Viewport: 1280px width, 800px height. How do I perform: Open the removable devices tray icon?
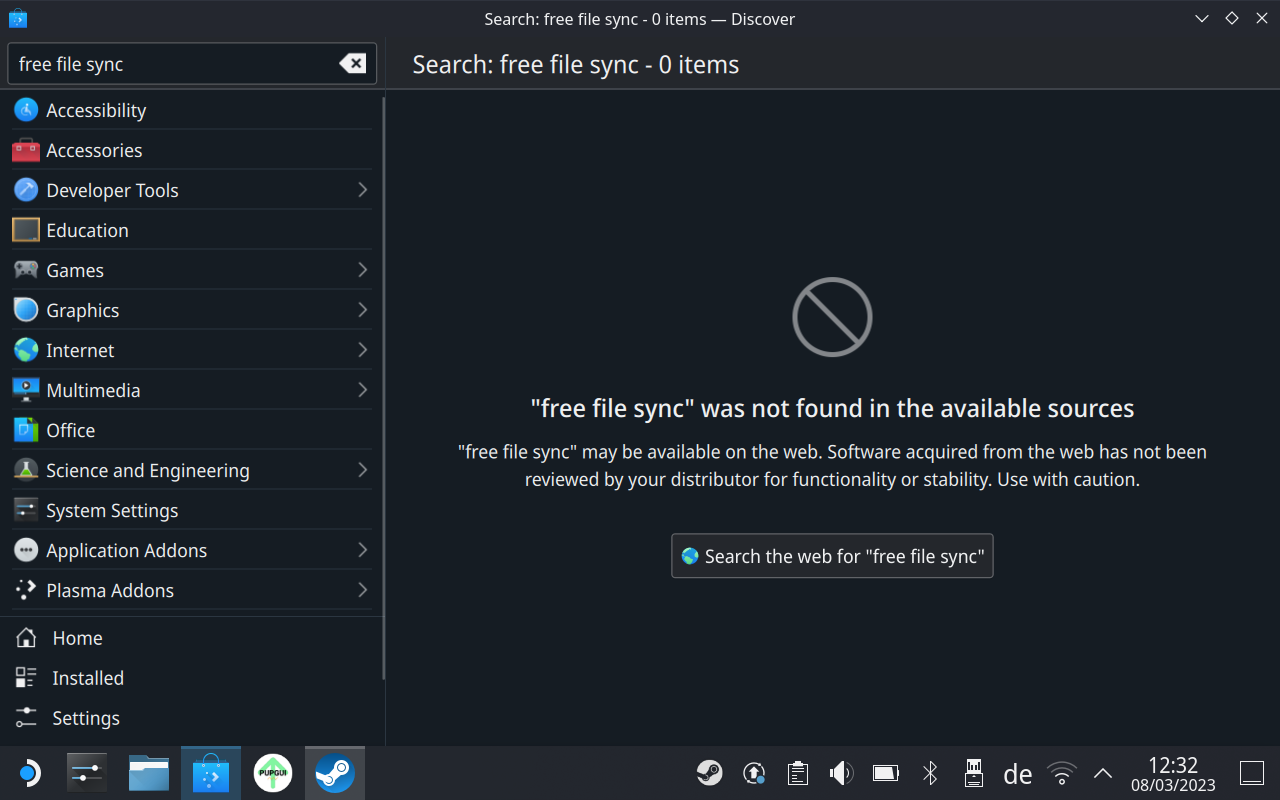(973, 773)
